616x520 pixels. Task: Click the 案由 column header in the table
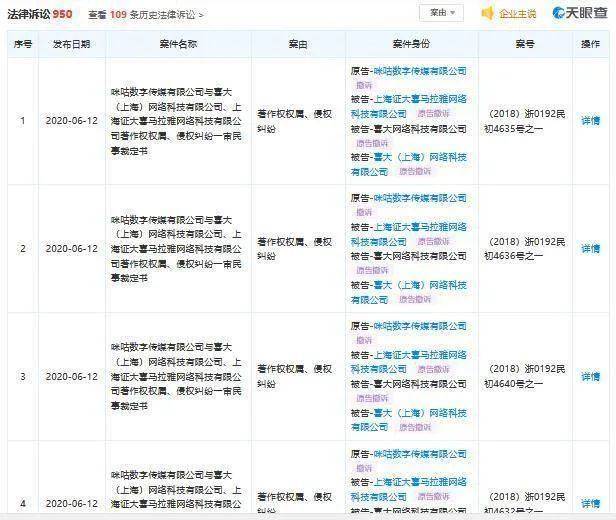tap(298, 44)
